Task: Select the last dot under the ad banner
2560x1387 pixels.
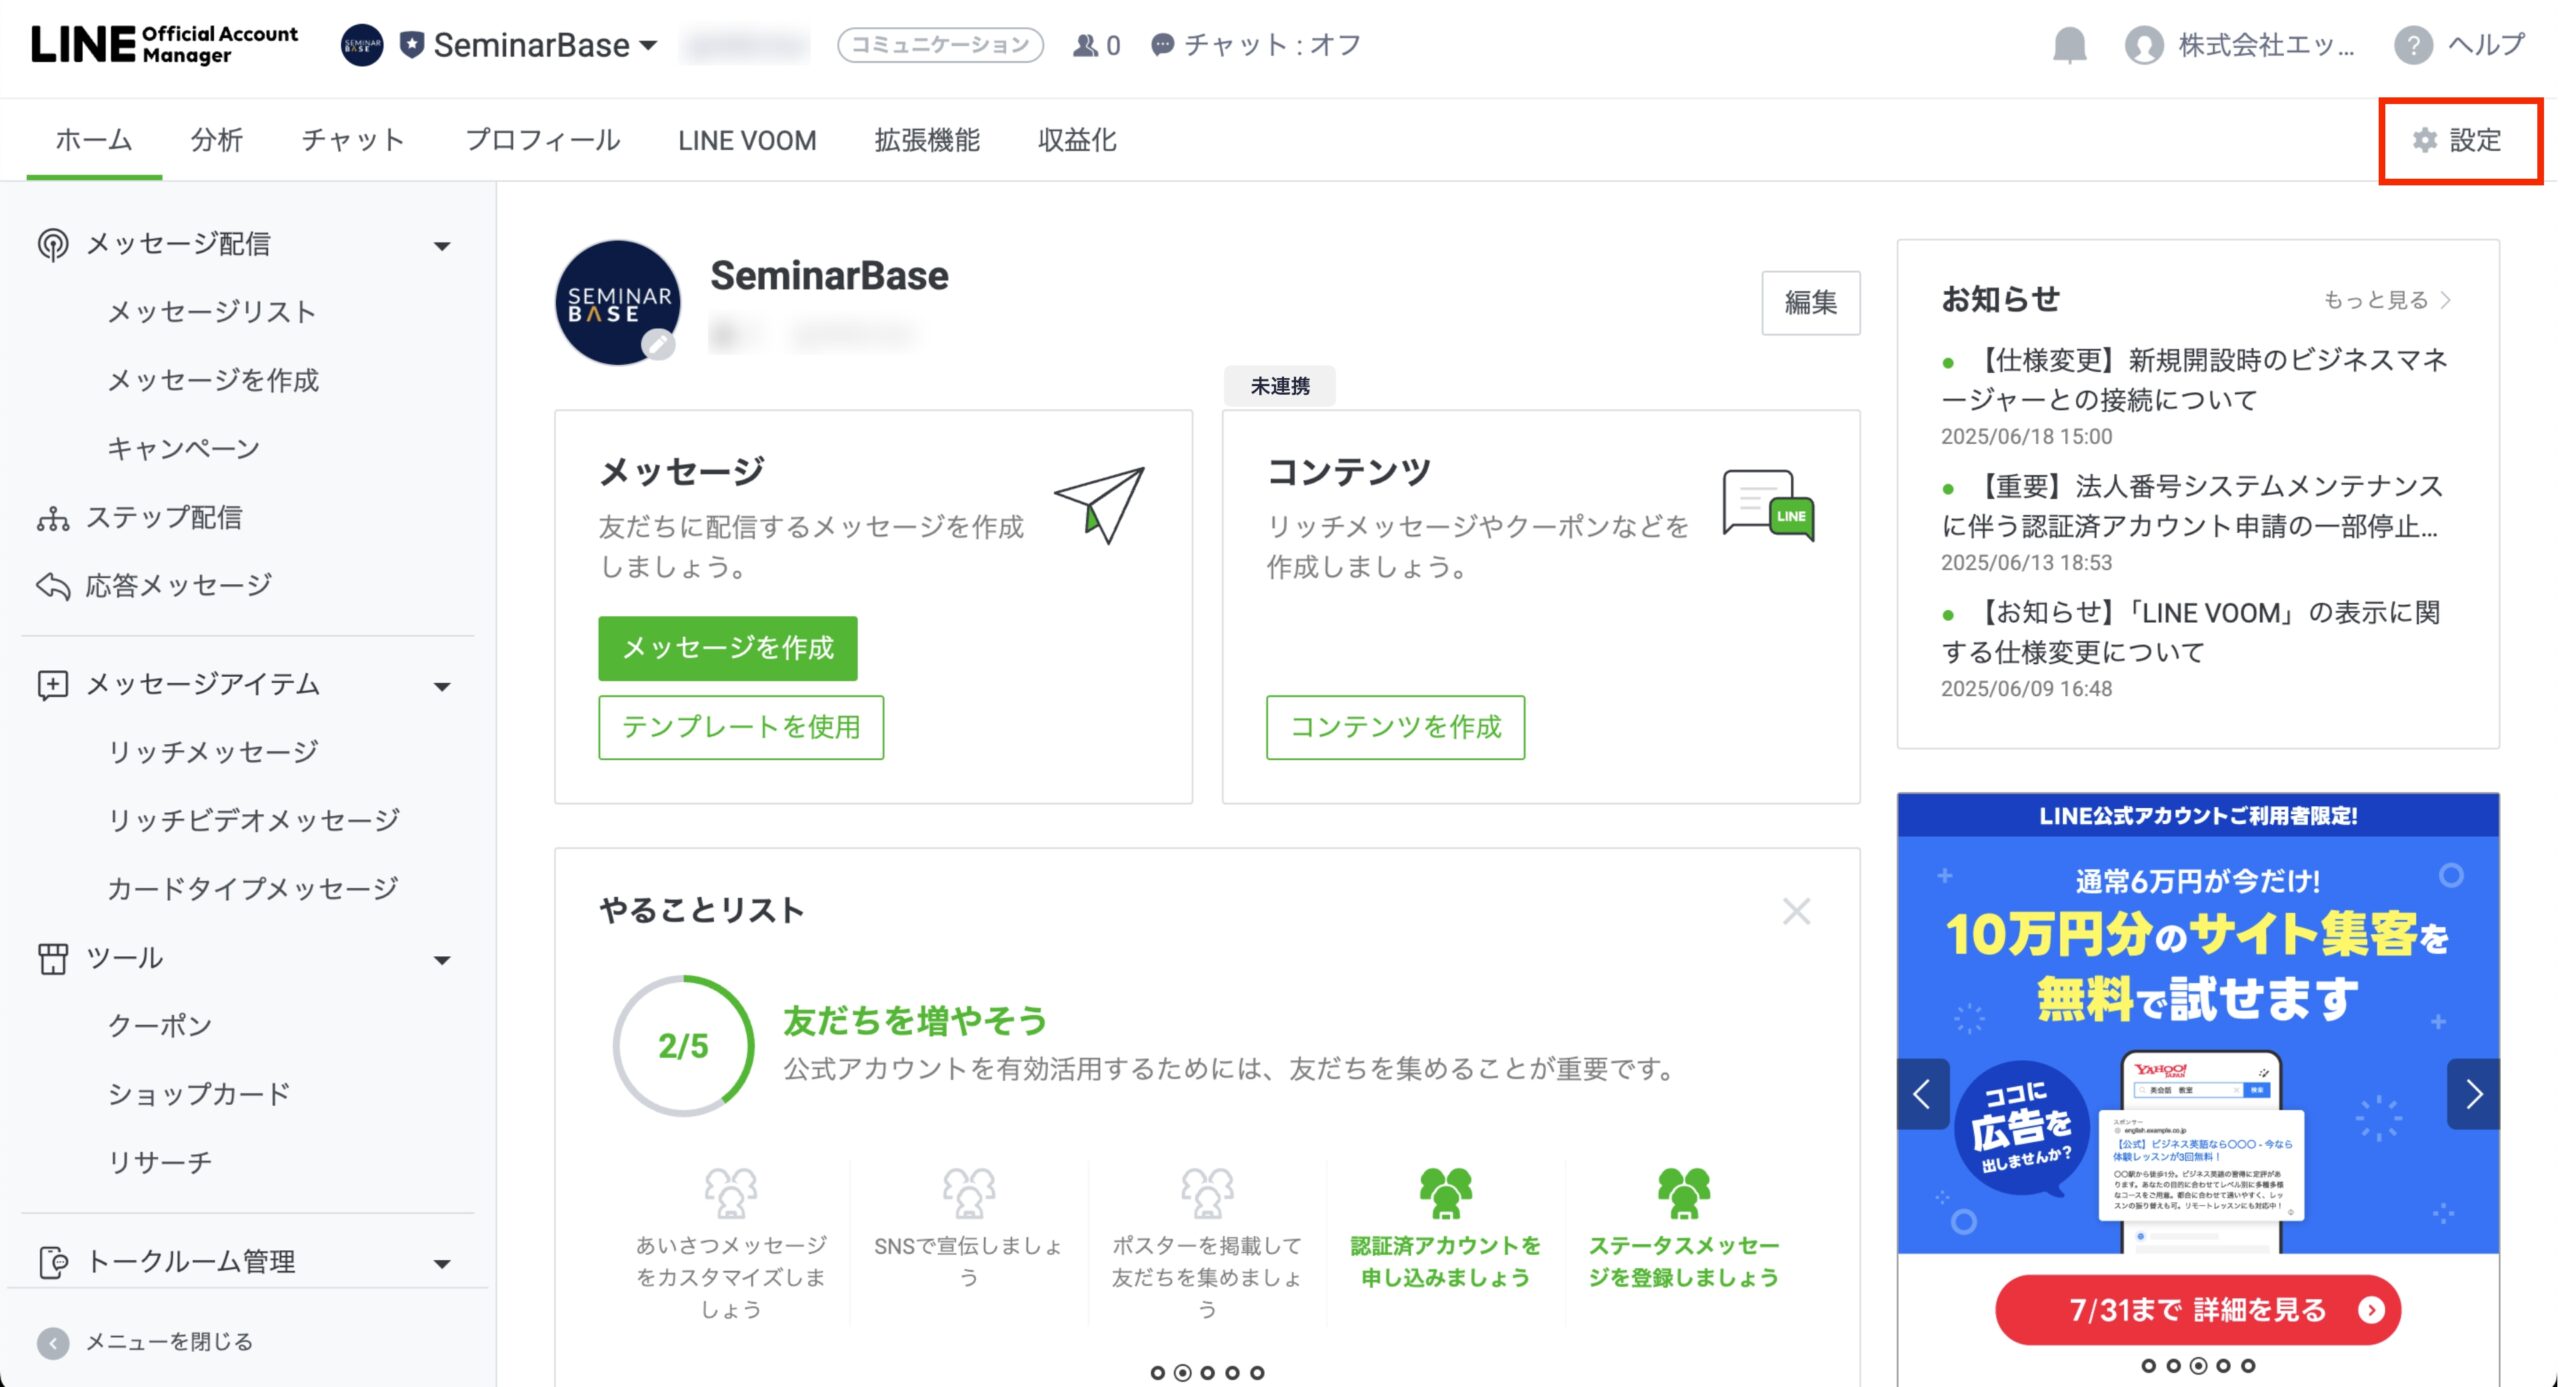Action: tap(2248, 1366)
